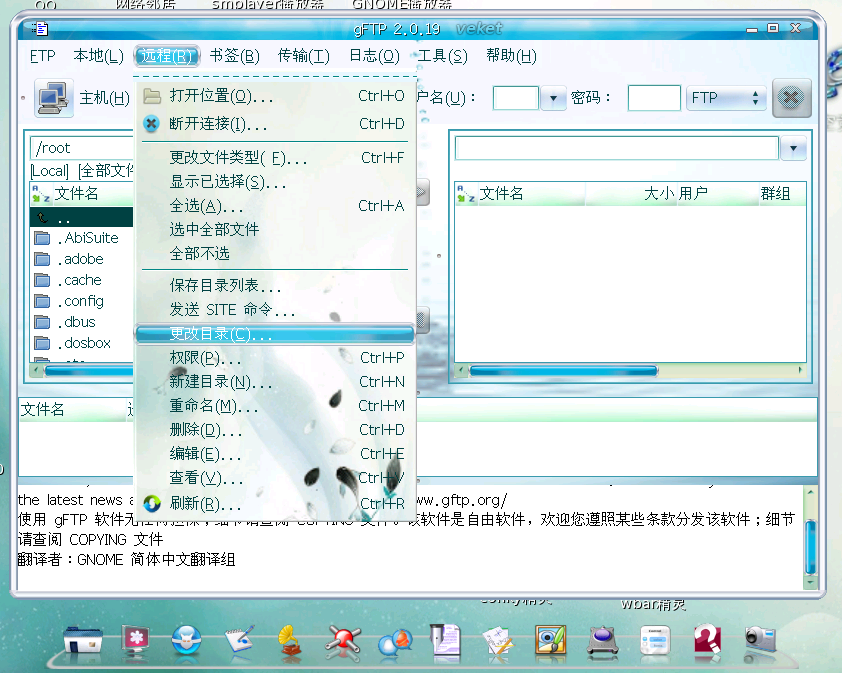842x673 pixels.
Task: Open the help question mark dock icon
Action: click(x=707, y=639)
